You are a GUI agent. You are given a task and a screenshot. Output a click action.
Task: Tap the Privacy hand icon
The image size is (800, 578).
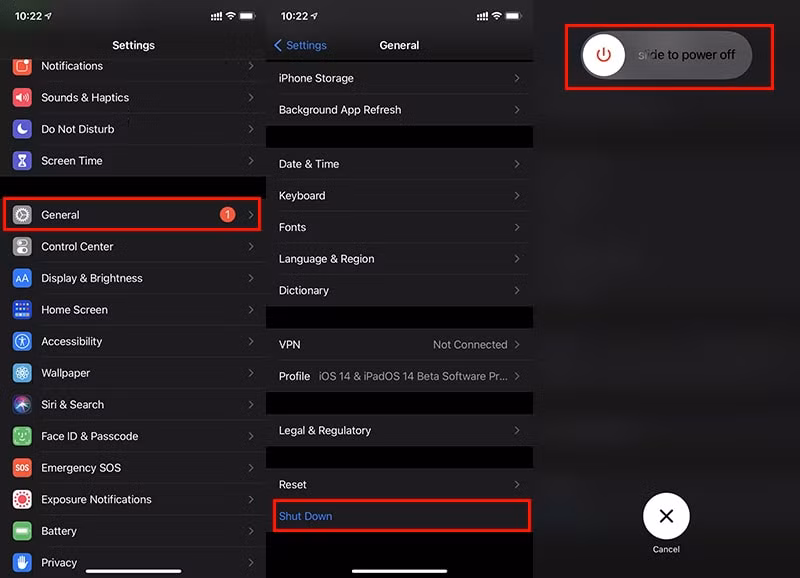point(22,563)
